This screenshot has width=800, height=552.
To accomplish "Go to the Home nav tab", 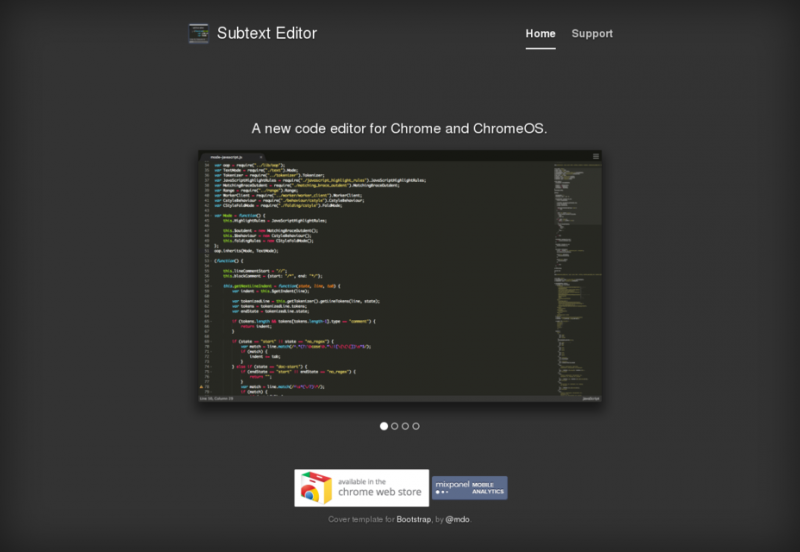I will pyautogui.click(x=540, y=33).
